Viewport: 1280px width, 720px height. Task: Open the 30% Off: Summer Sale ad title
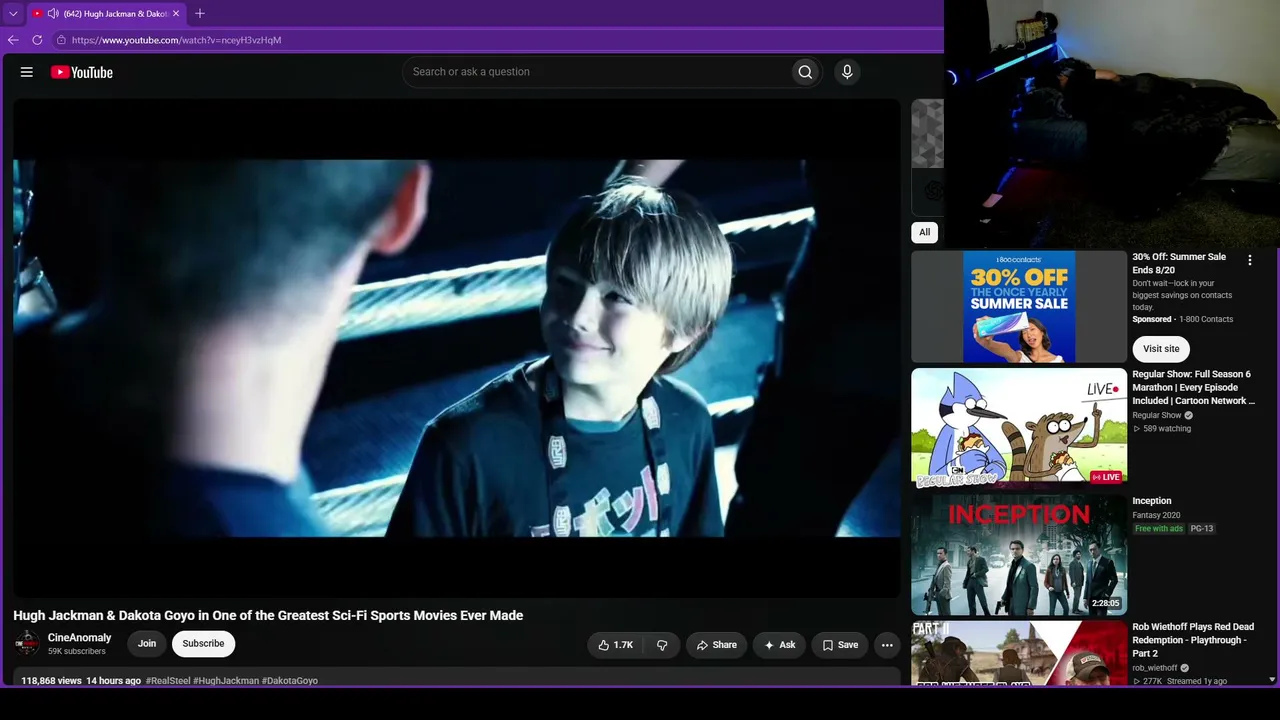click(1179, 264)
